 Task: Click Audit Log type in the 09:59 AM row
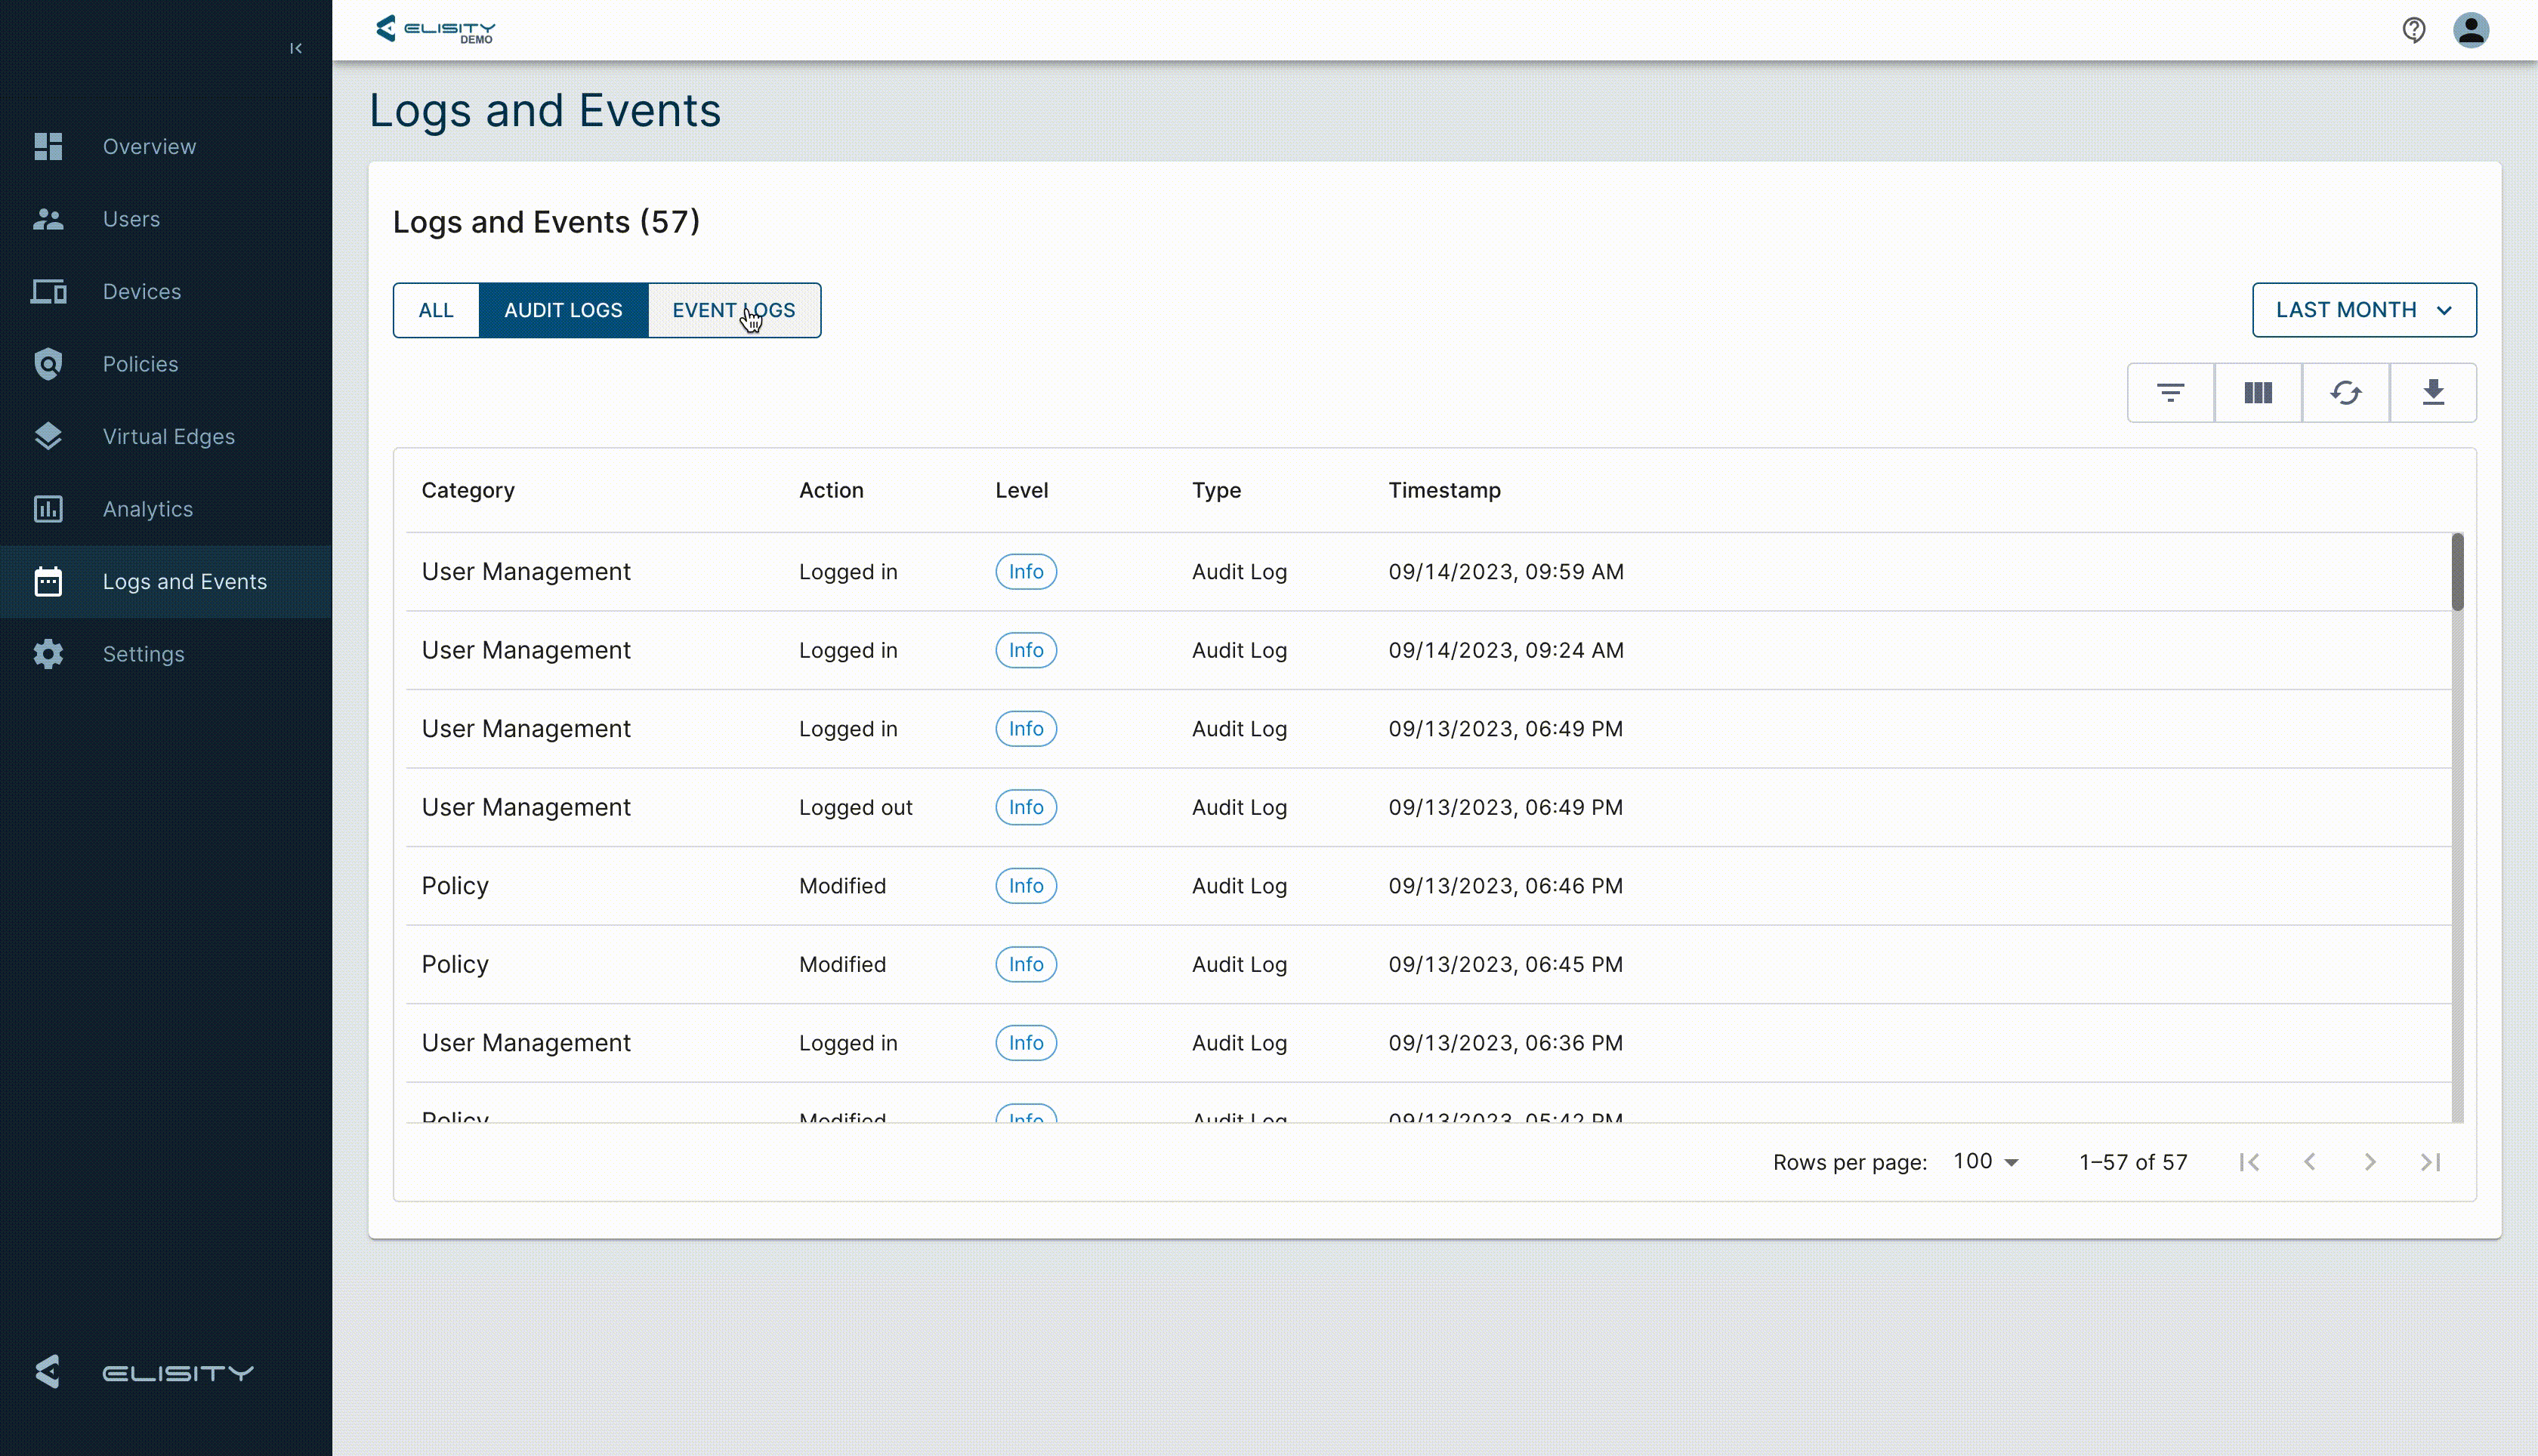1240,571
